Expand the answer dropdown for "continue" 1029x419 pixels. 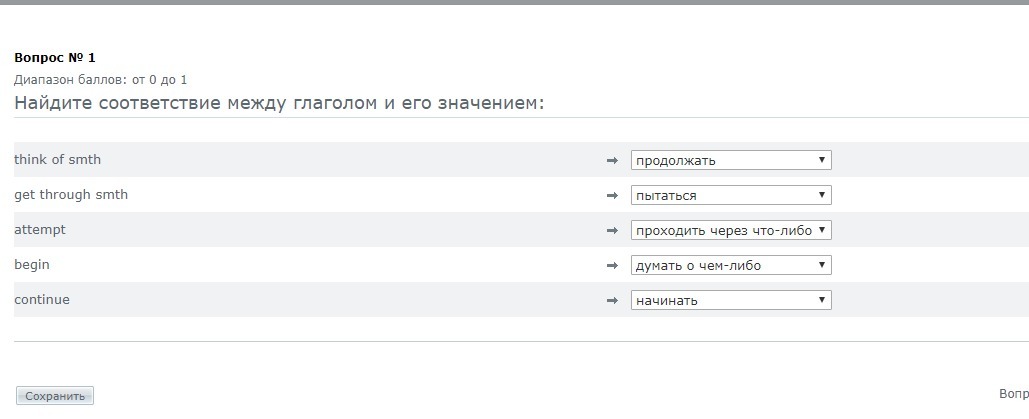pos(731,300)
